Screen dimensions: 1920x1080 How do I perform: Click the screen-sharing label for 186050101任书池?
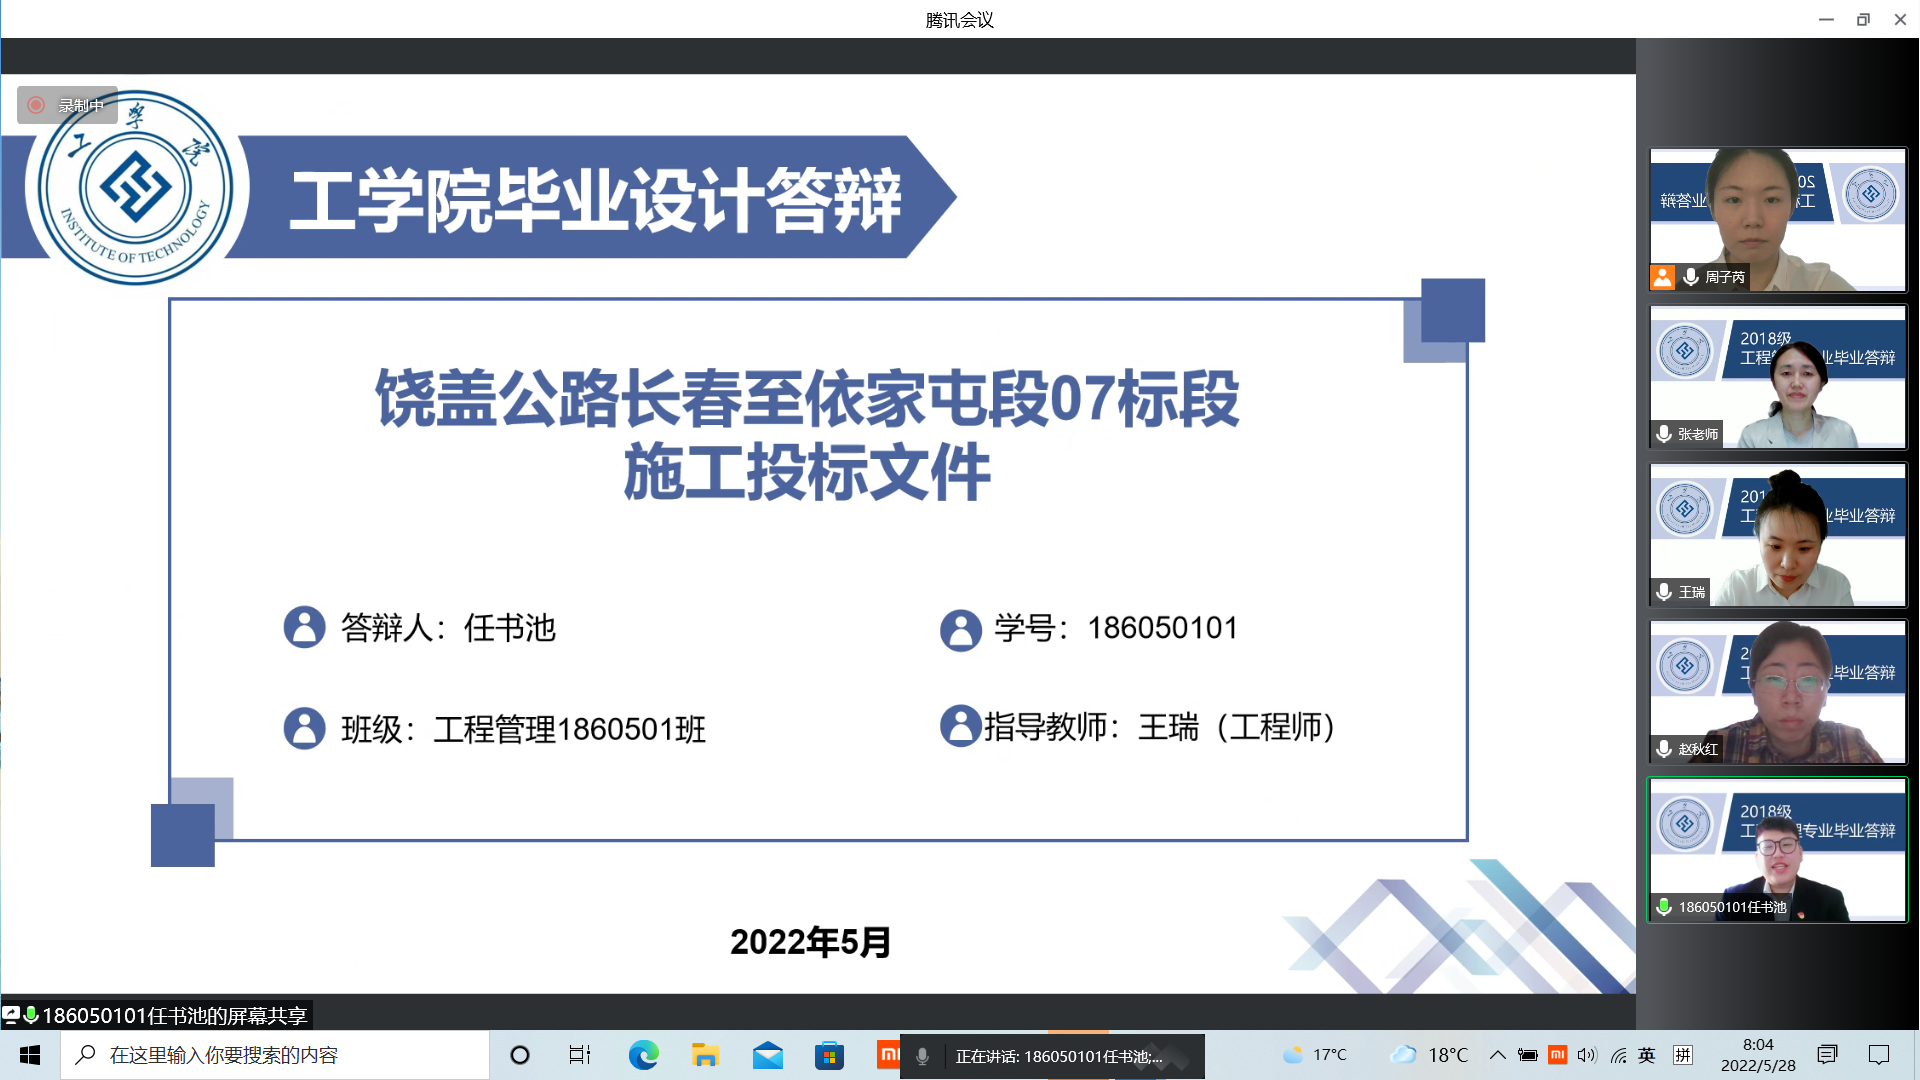(160, 1016)
